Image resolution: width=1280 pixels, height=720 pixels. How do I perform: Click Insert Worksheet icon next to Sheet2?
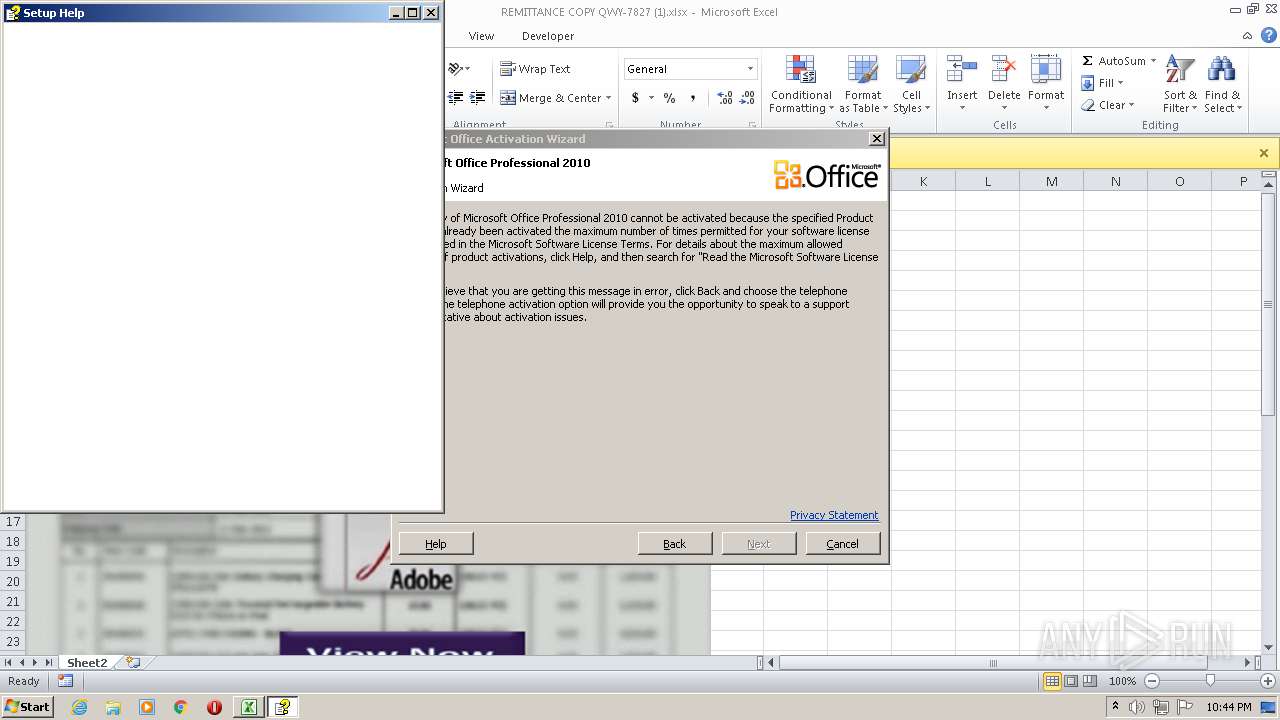tap(132, 662)
